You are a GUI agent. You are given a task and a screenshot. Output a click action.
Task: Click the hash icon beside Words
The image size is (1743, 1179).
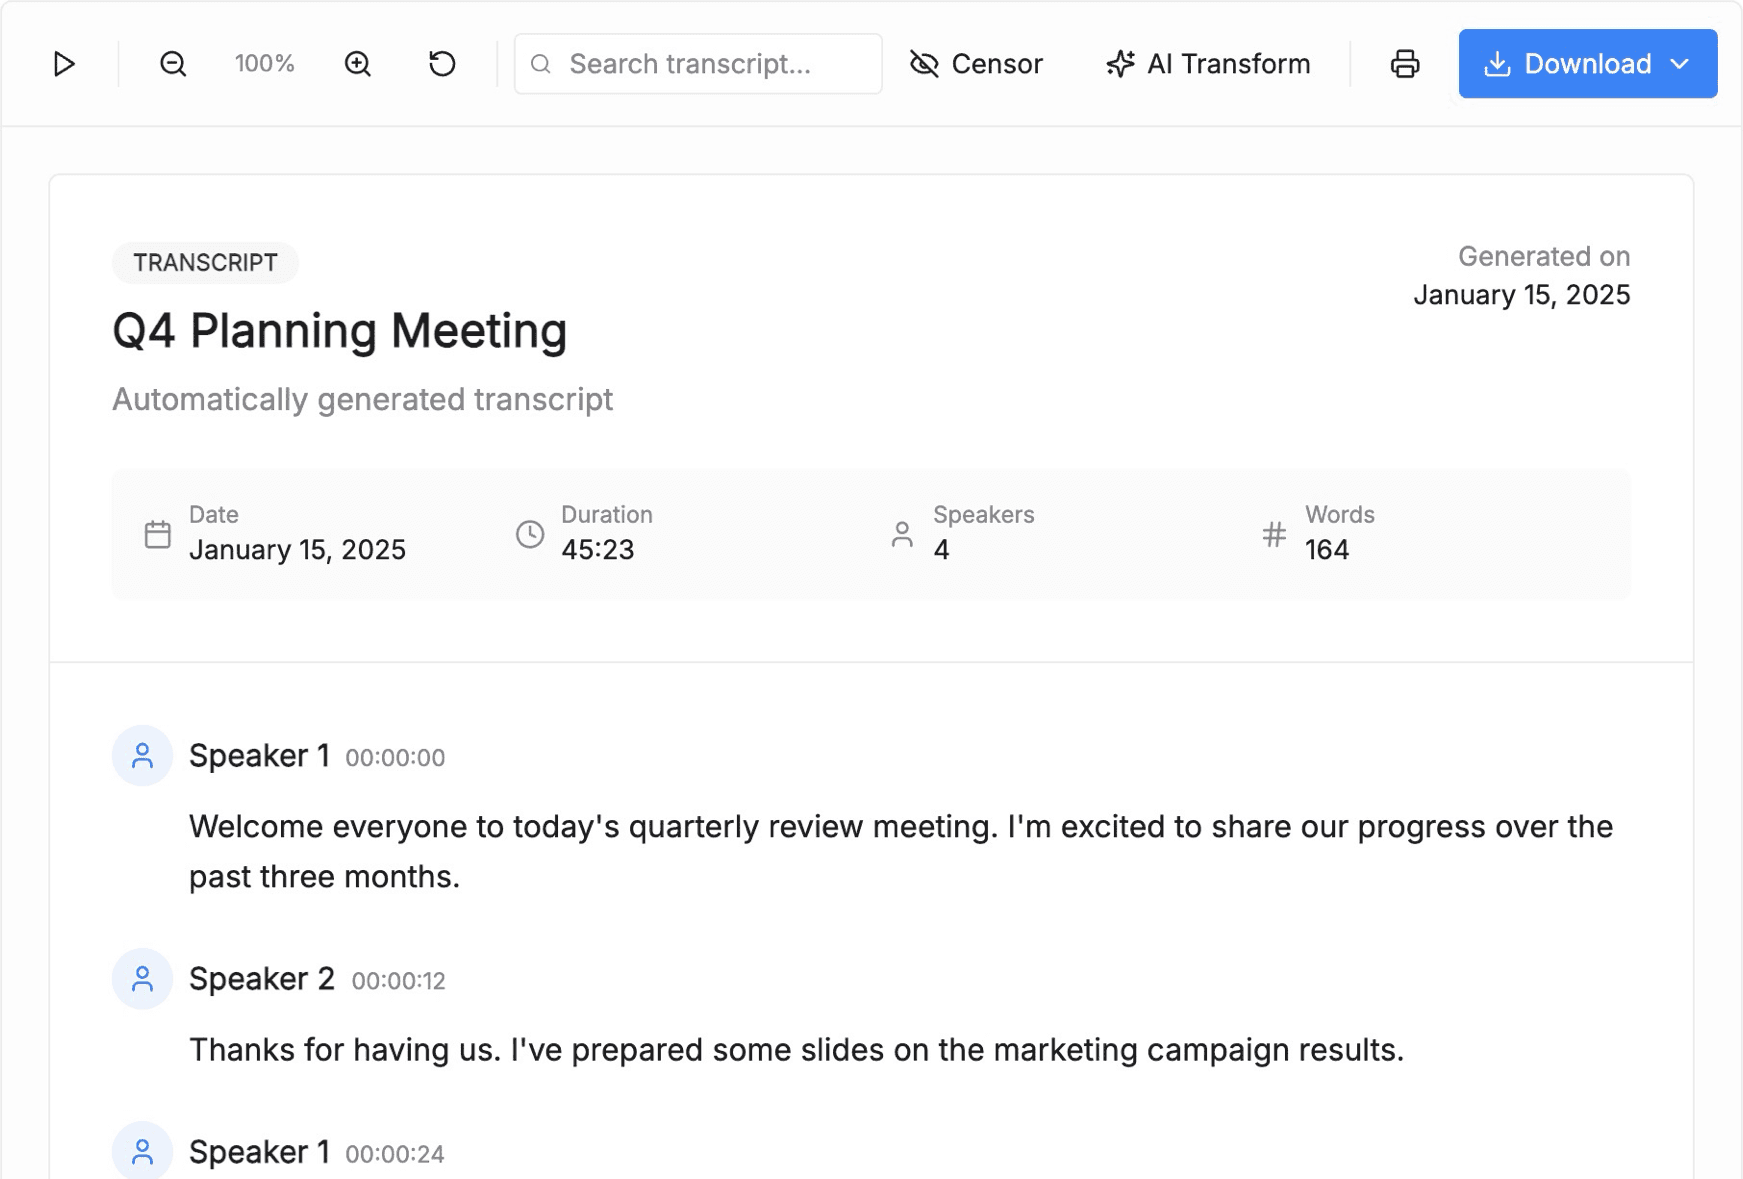pos(1274,534)
